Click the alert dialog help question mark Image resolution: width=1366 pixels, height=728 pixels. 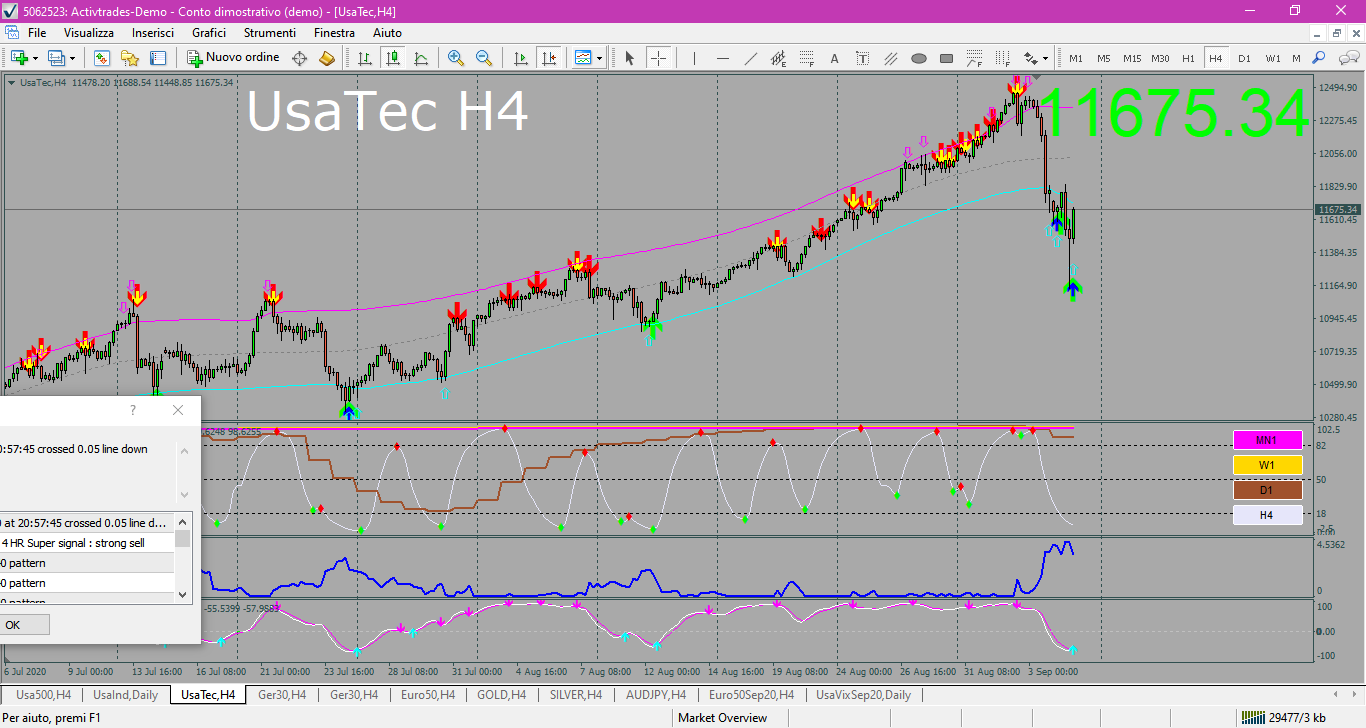point(133,410)
